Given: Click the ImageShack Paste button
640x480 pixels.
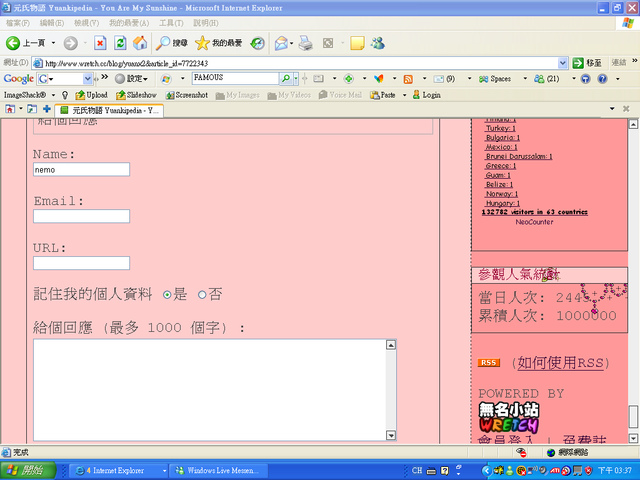Looking at the screenshot, I should pyautogui.click(x=382, y=95).
